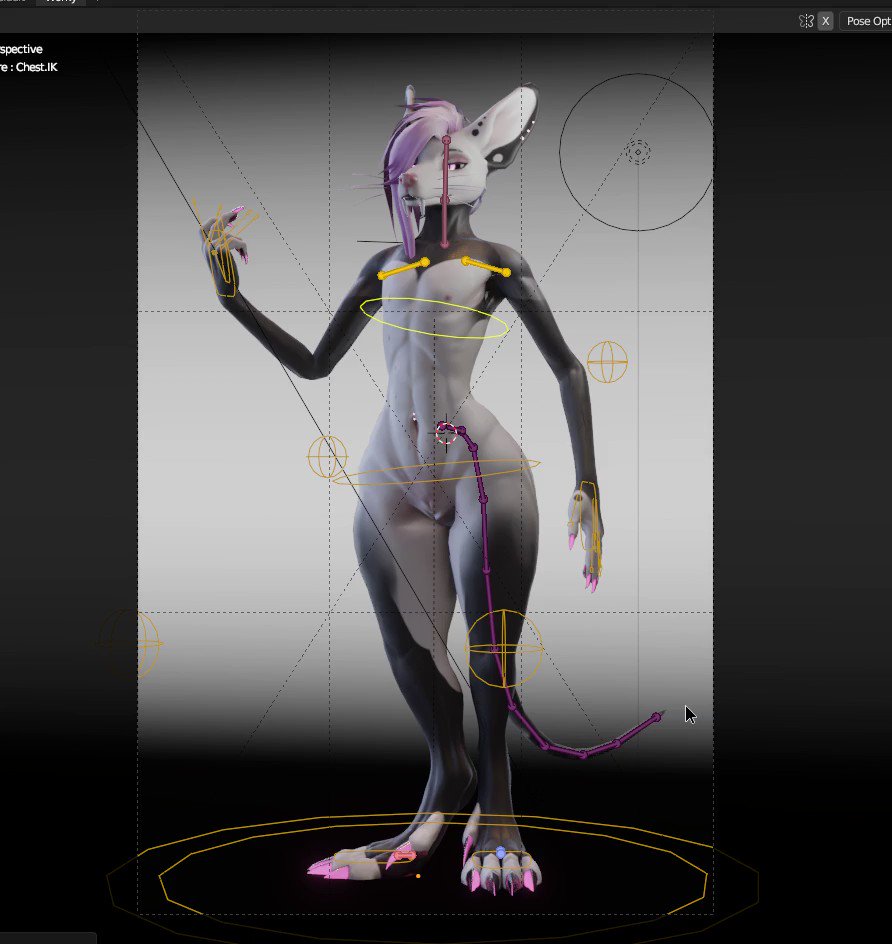Enable the X mirror toggle button

coord(825,21)
